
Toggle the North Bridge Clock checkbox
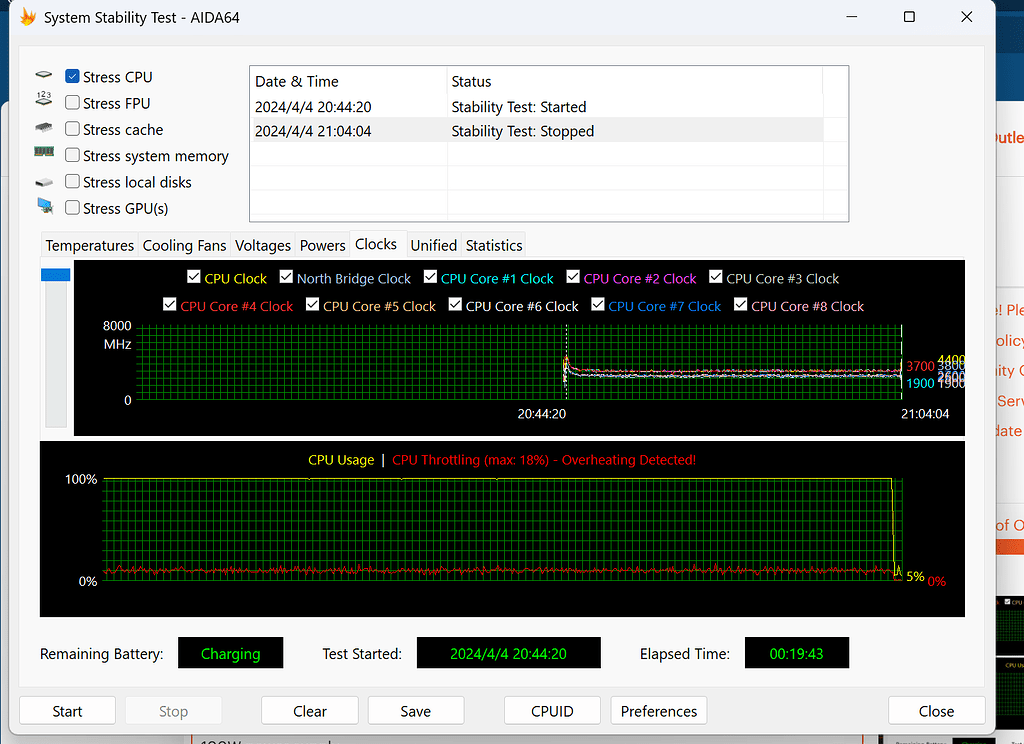point(286,278)
